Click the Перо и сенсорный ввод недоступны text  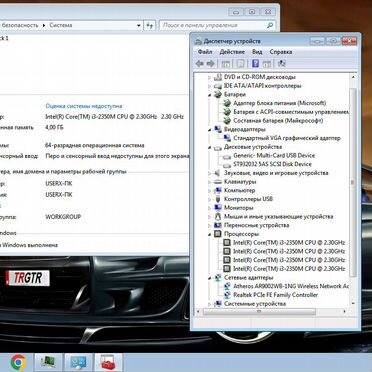117,156
